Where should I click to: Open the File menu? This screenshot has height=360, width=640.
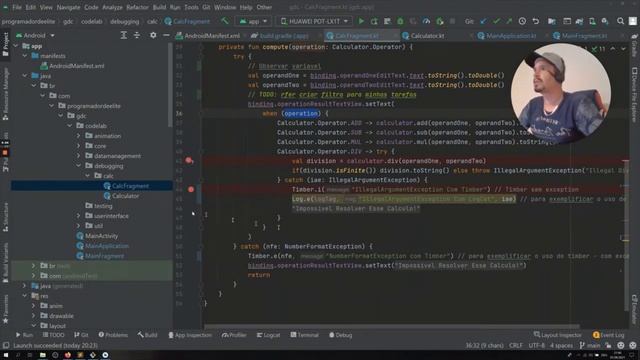click(x=17, y=7)
